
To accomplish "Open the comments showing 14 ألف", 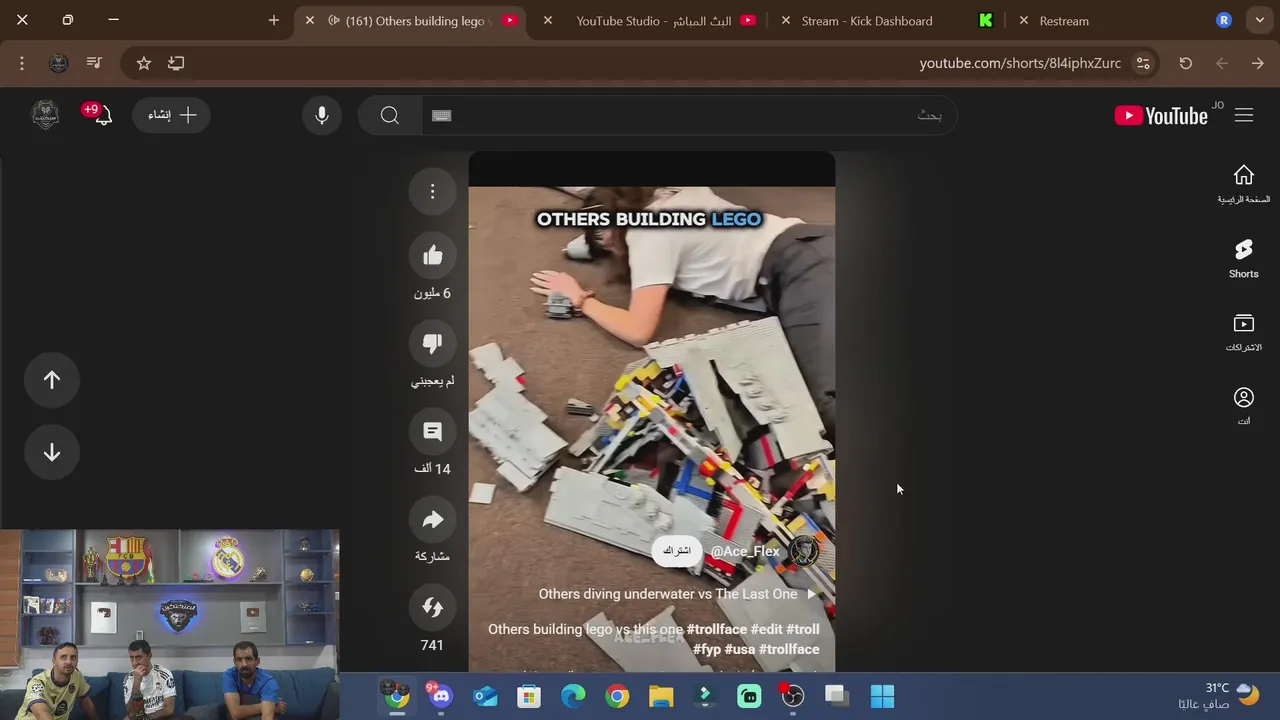I will pos(432,432).
